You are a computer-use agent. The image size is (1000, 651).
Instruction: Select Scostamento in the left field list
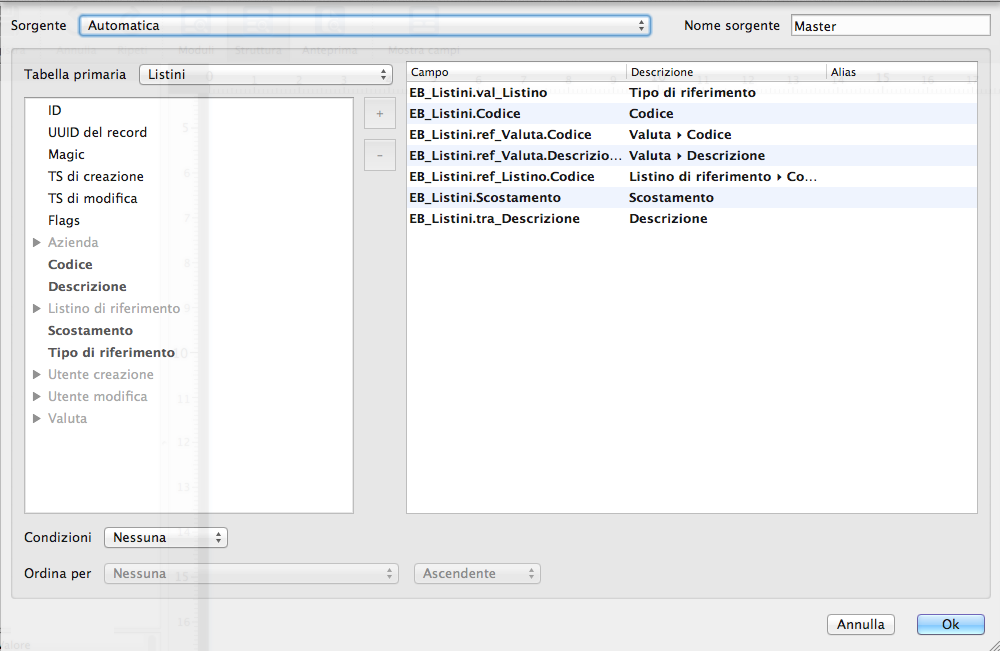[x=90, y=331]
